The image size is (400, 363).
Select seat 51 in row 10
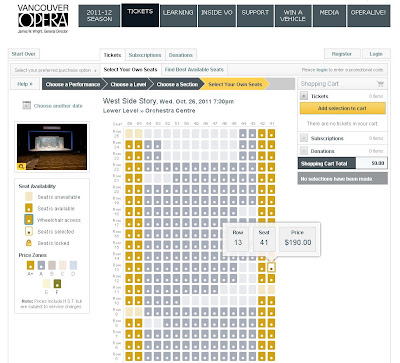pyautogui.click(x=176, y=301)
